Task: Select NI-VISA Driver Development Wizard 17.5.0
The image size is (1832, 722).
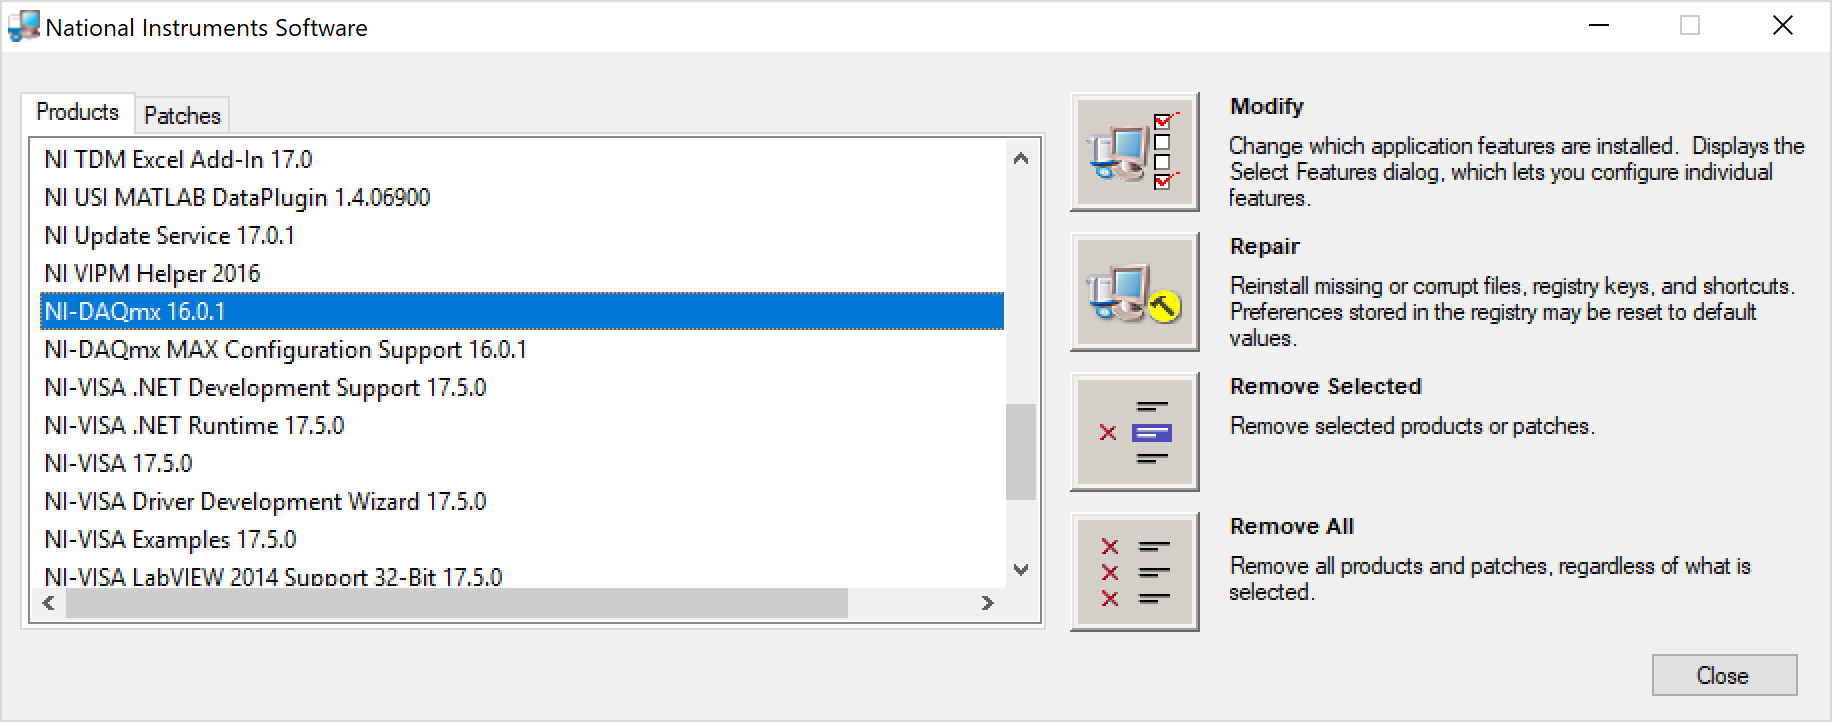Action: point(522,501)
